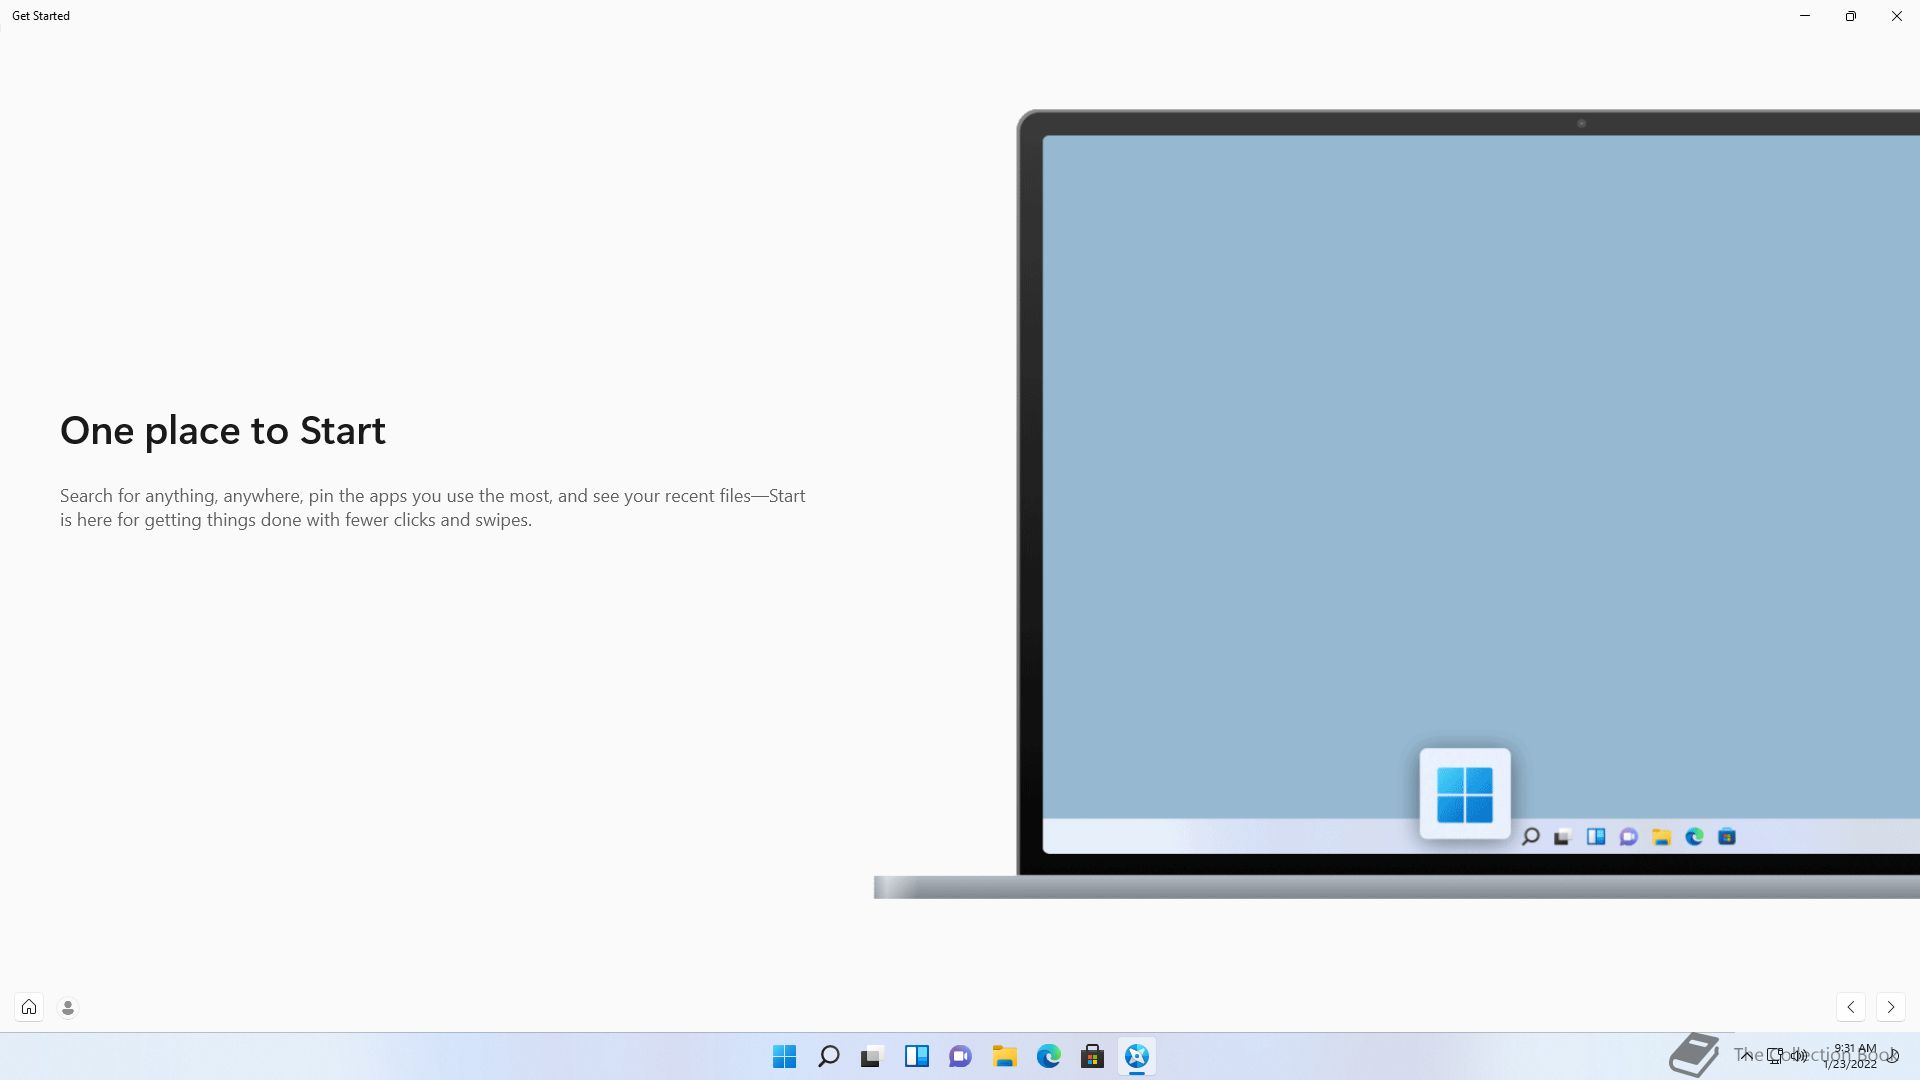Open Microsoft Store from the taskbar
Image resolution: width=1920 pixels, height=1080 pixels.
[1093, 1056]
